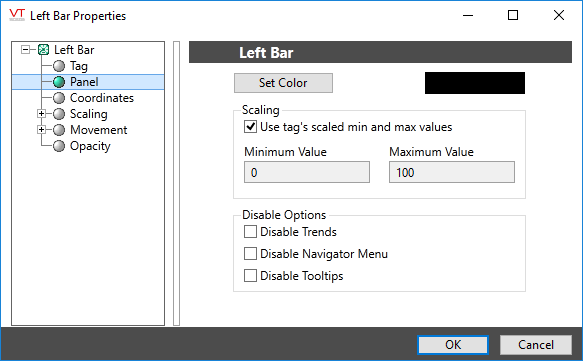
Task: Click the gray Tag node circle icon
Action: tap(59, 66)
